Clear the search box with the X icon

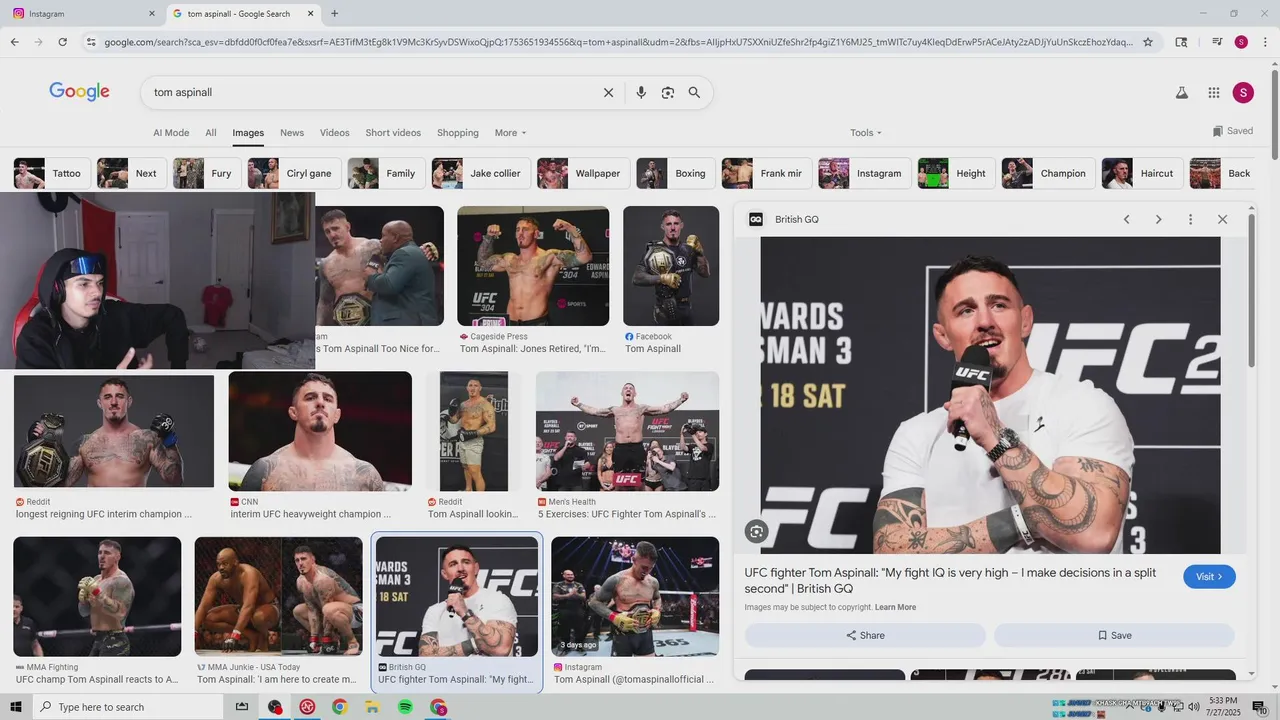pos(608,92)
